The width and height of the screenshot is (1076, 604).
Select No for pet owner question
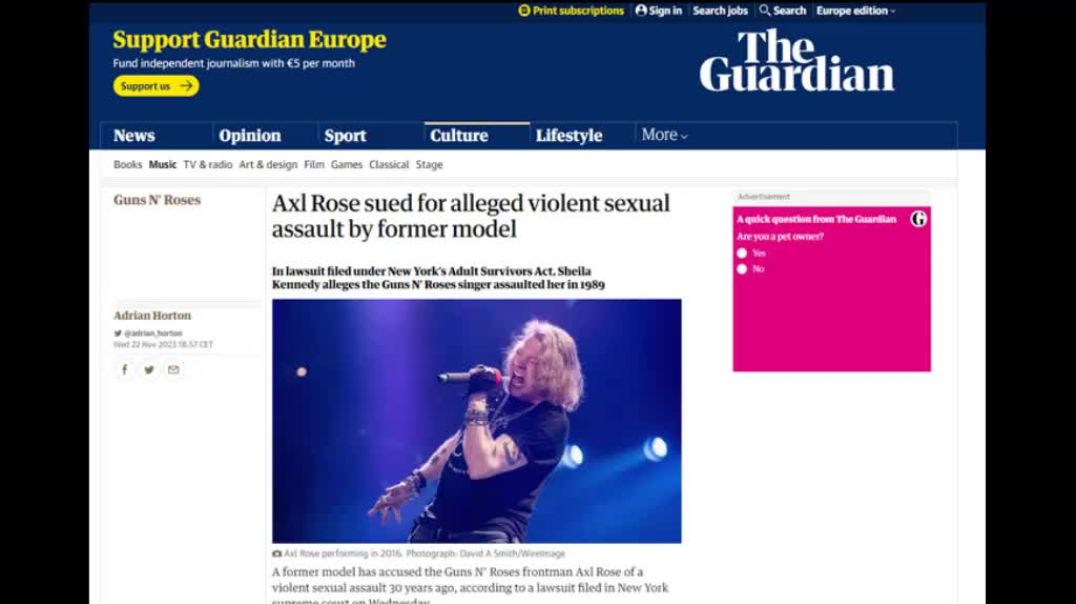pyautogui.click(x=742, y=269)
